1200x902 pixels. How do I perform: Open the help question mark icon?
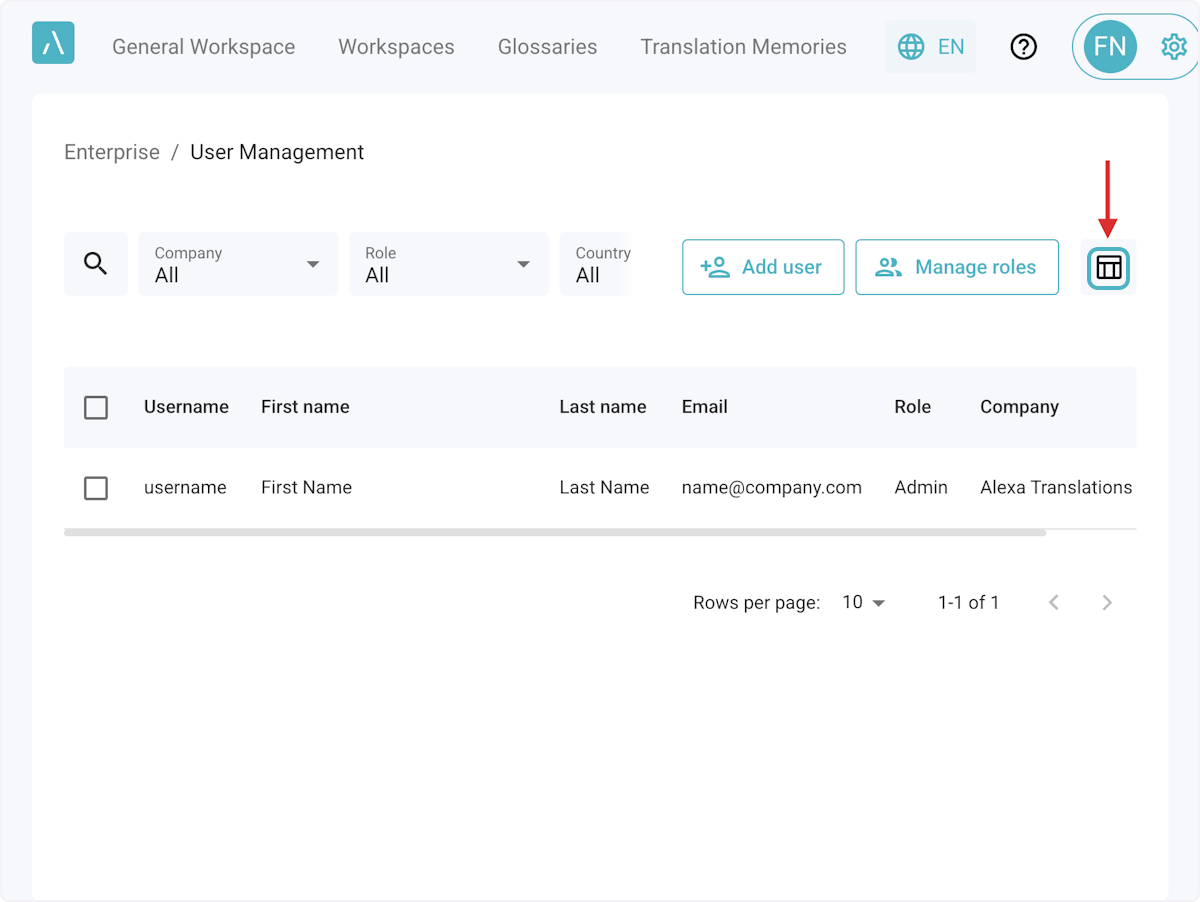(1023, 47)
